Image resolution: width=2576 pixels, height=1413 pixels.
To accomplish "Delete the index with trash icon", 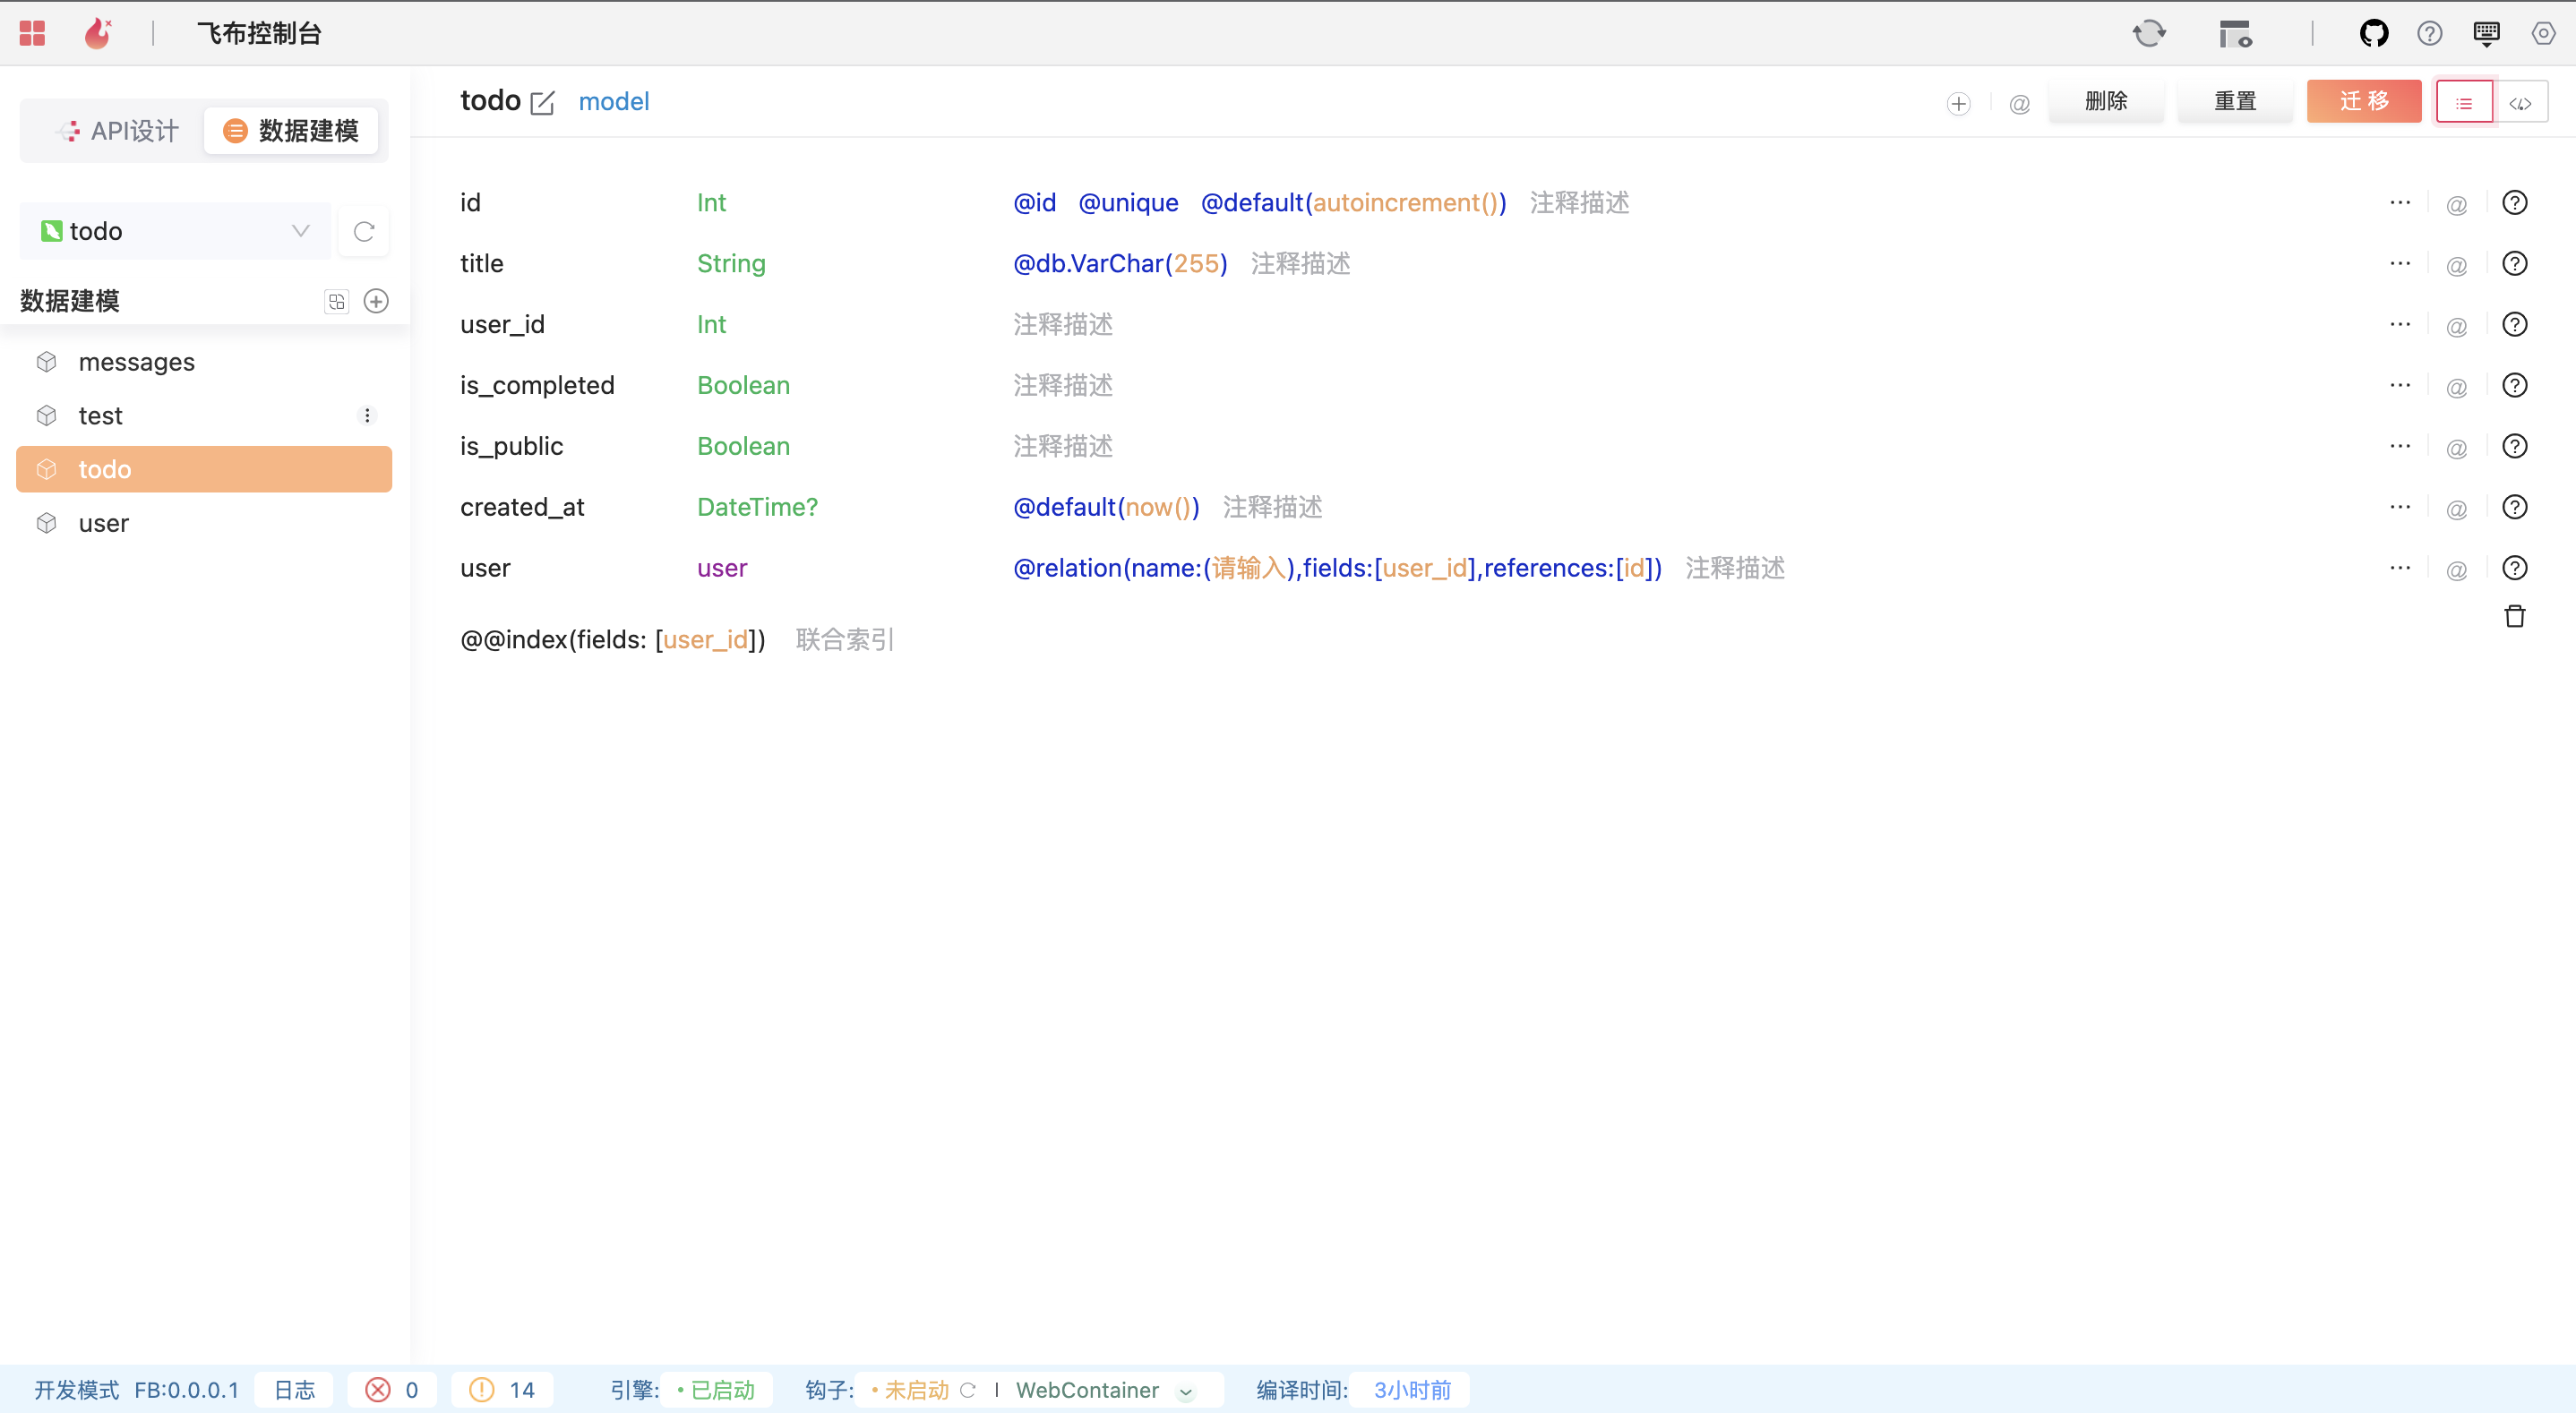I will (2514, 616).
